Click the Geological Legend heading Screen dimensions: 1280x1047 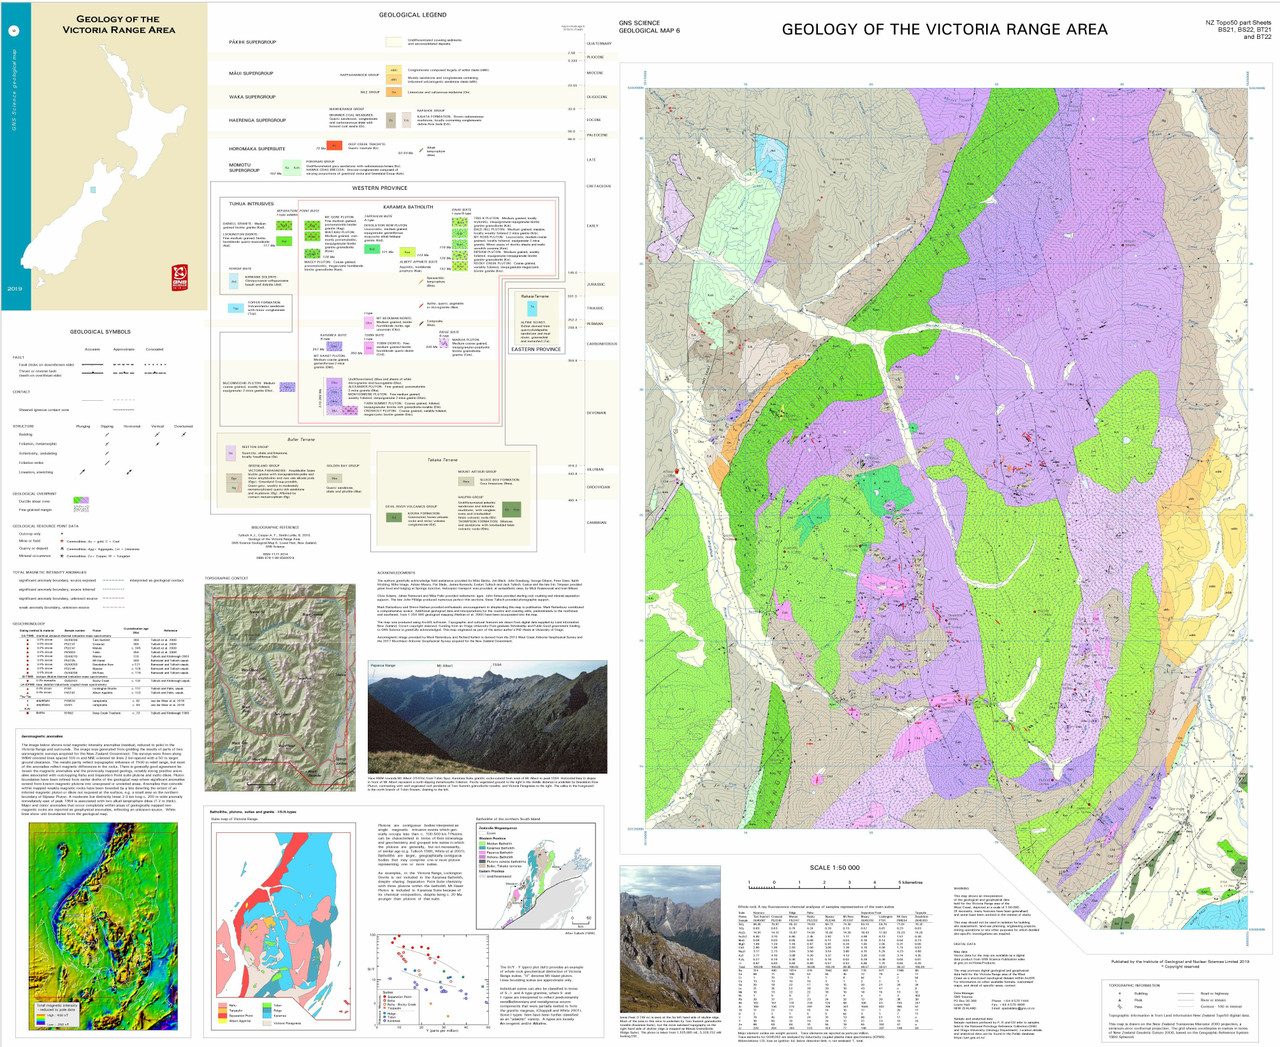point(412,15)
